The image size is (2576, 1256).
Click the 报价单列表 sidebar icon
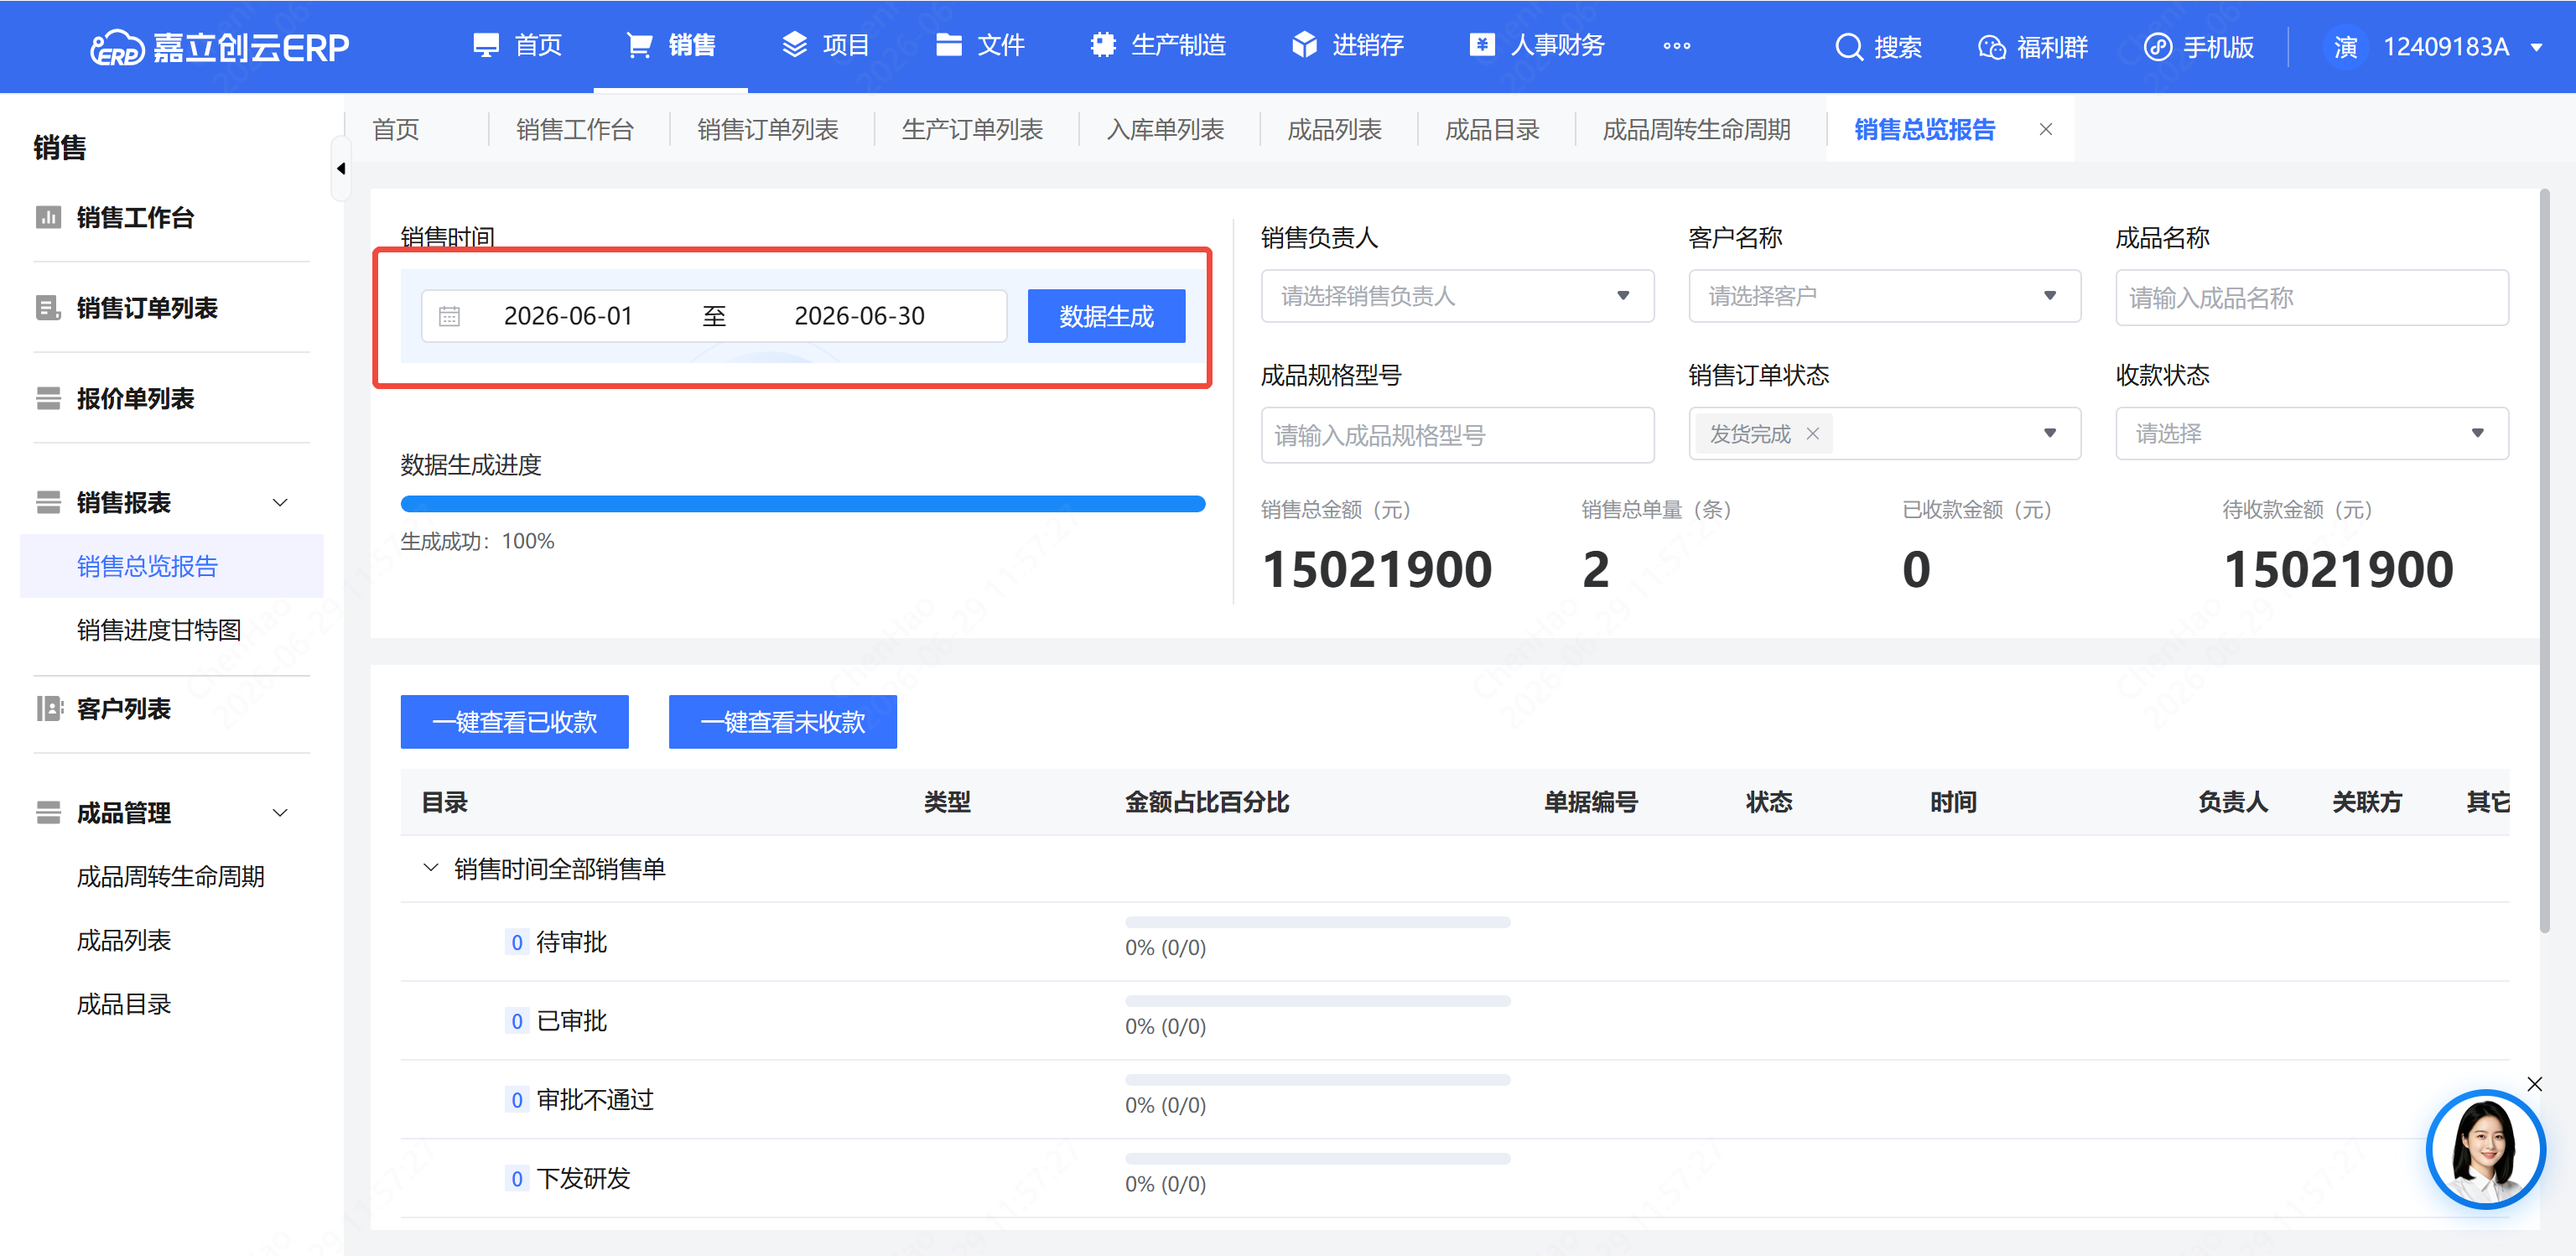coord(48,398)
